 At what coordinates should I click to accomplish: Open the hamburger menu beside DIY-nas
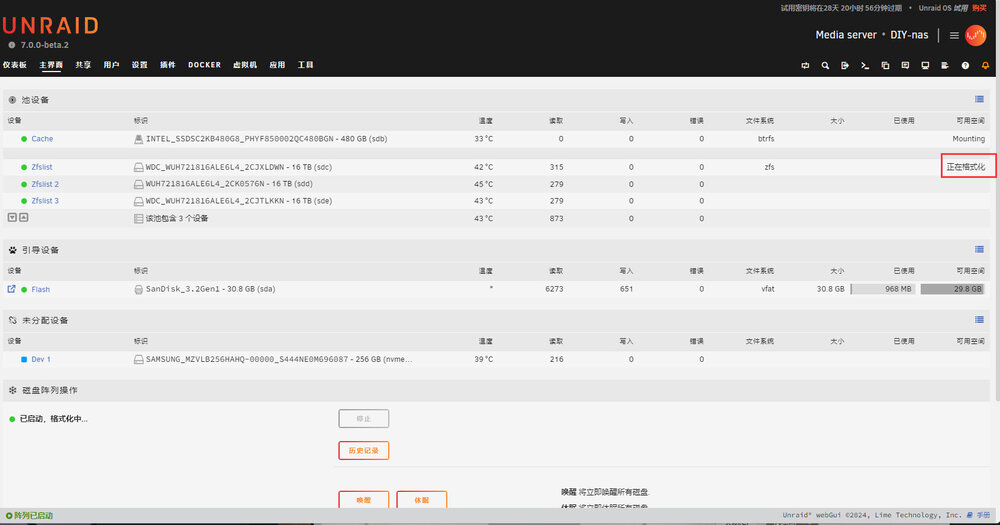coord(954,35)
